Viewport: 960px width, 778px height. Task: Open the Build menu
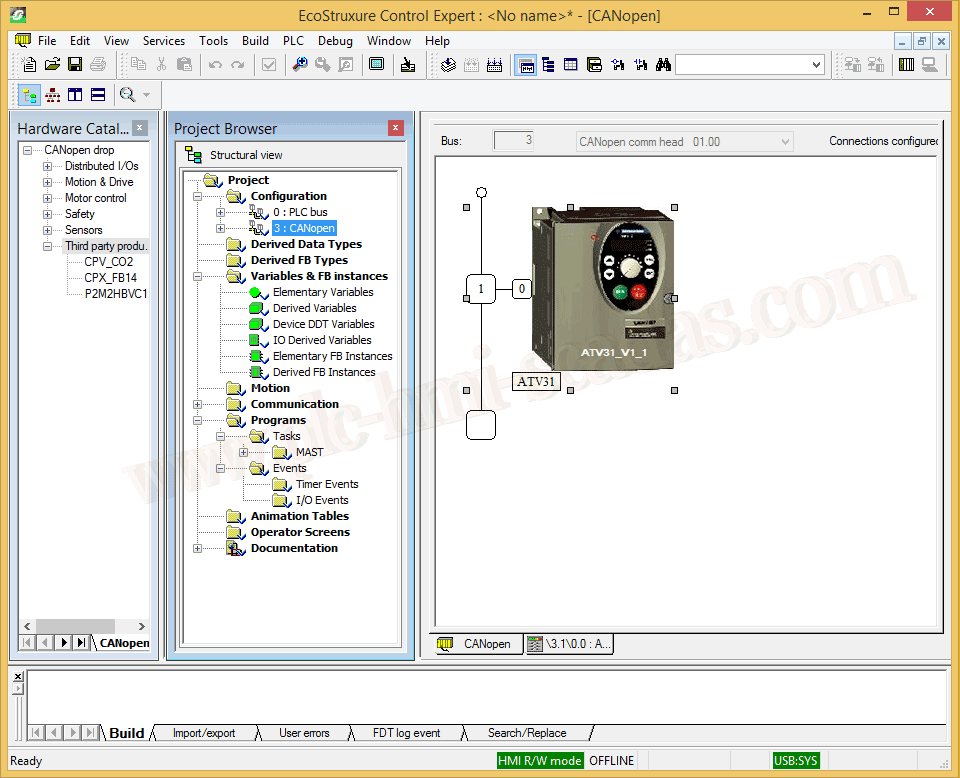click(x=255, y=41)
